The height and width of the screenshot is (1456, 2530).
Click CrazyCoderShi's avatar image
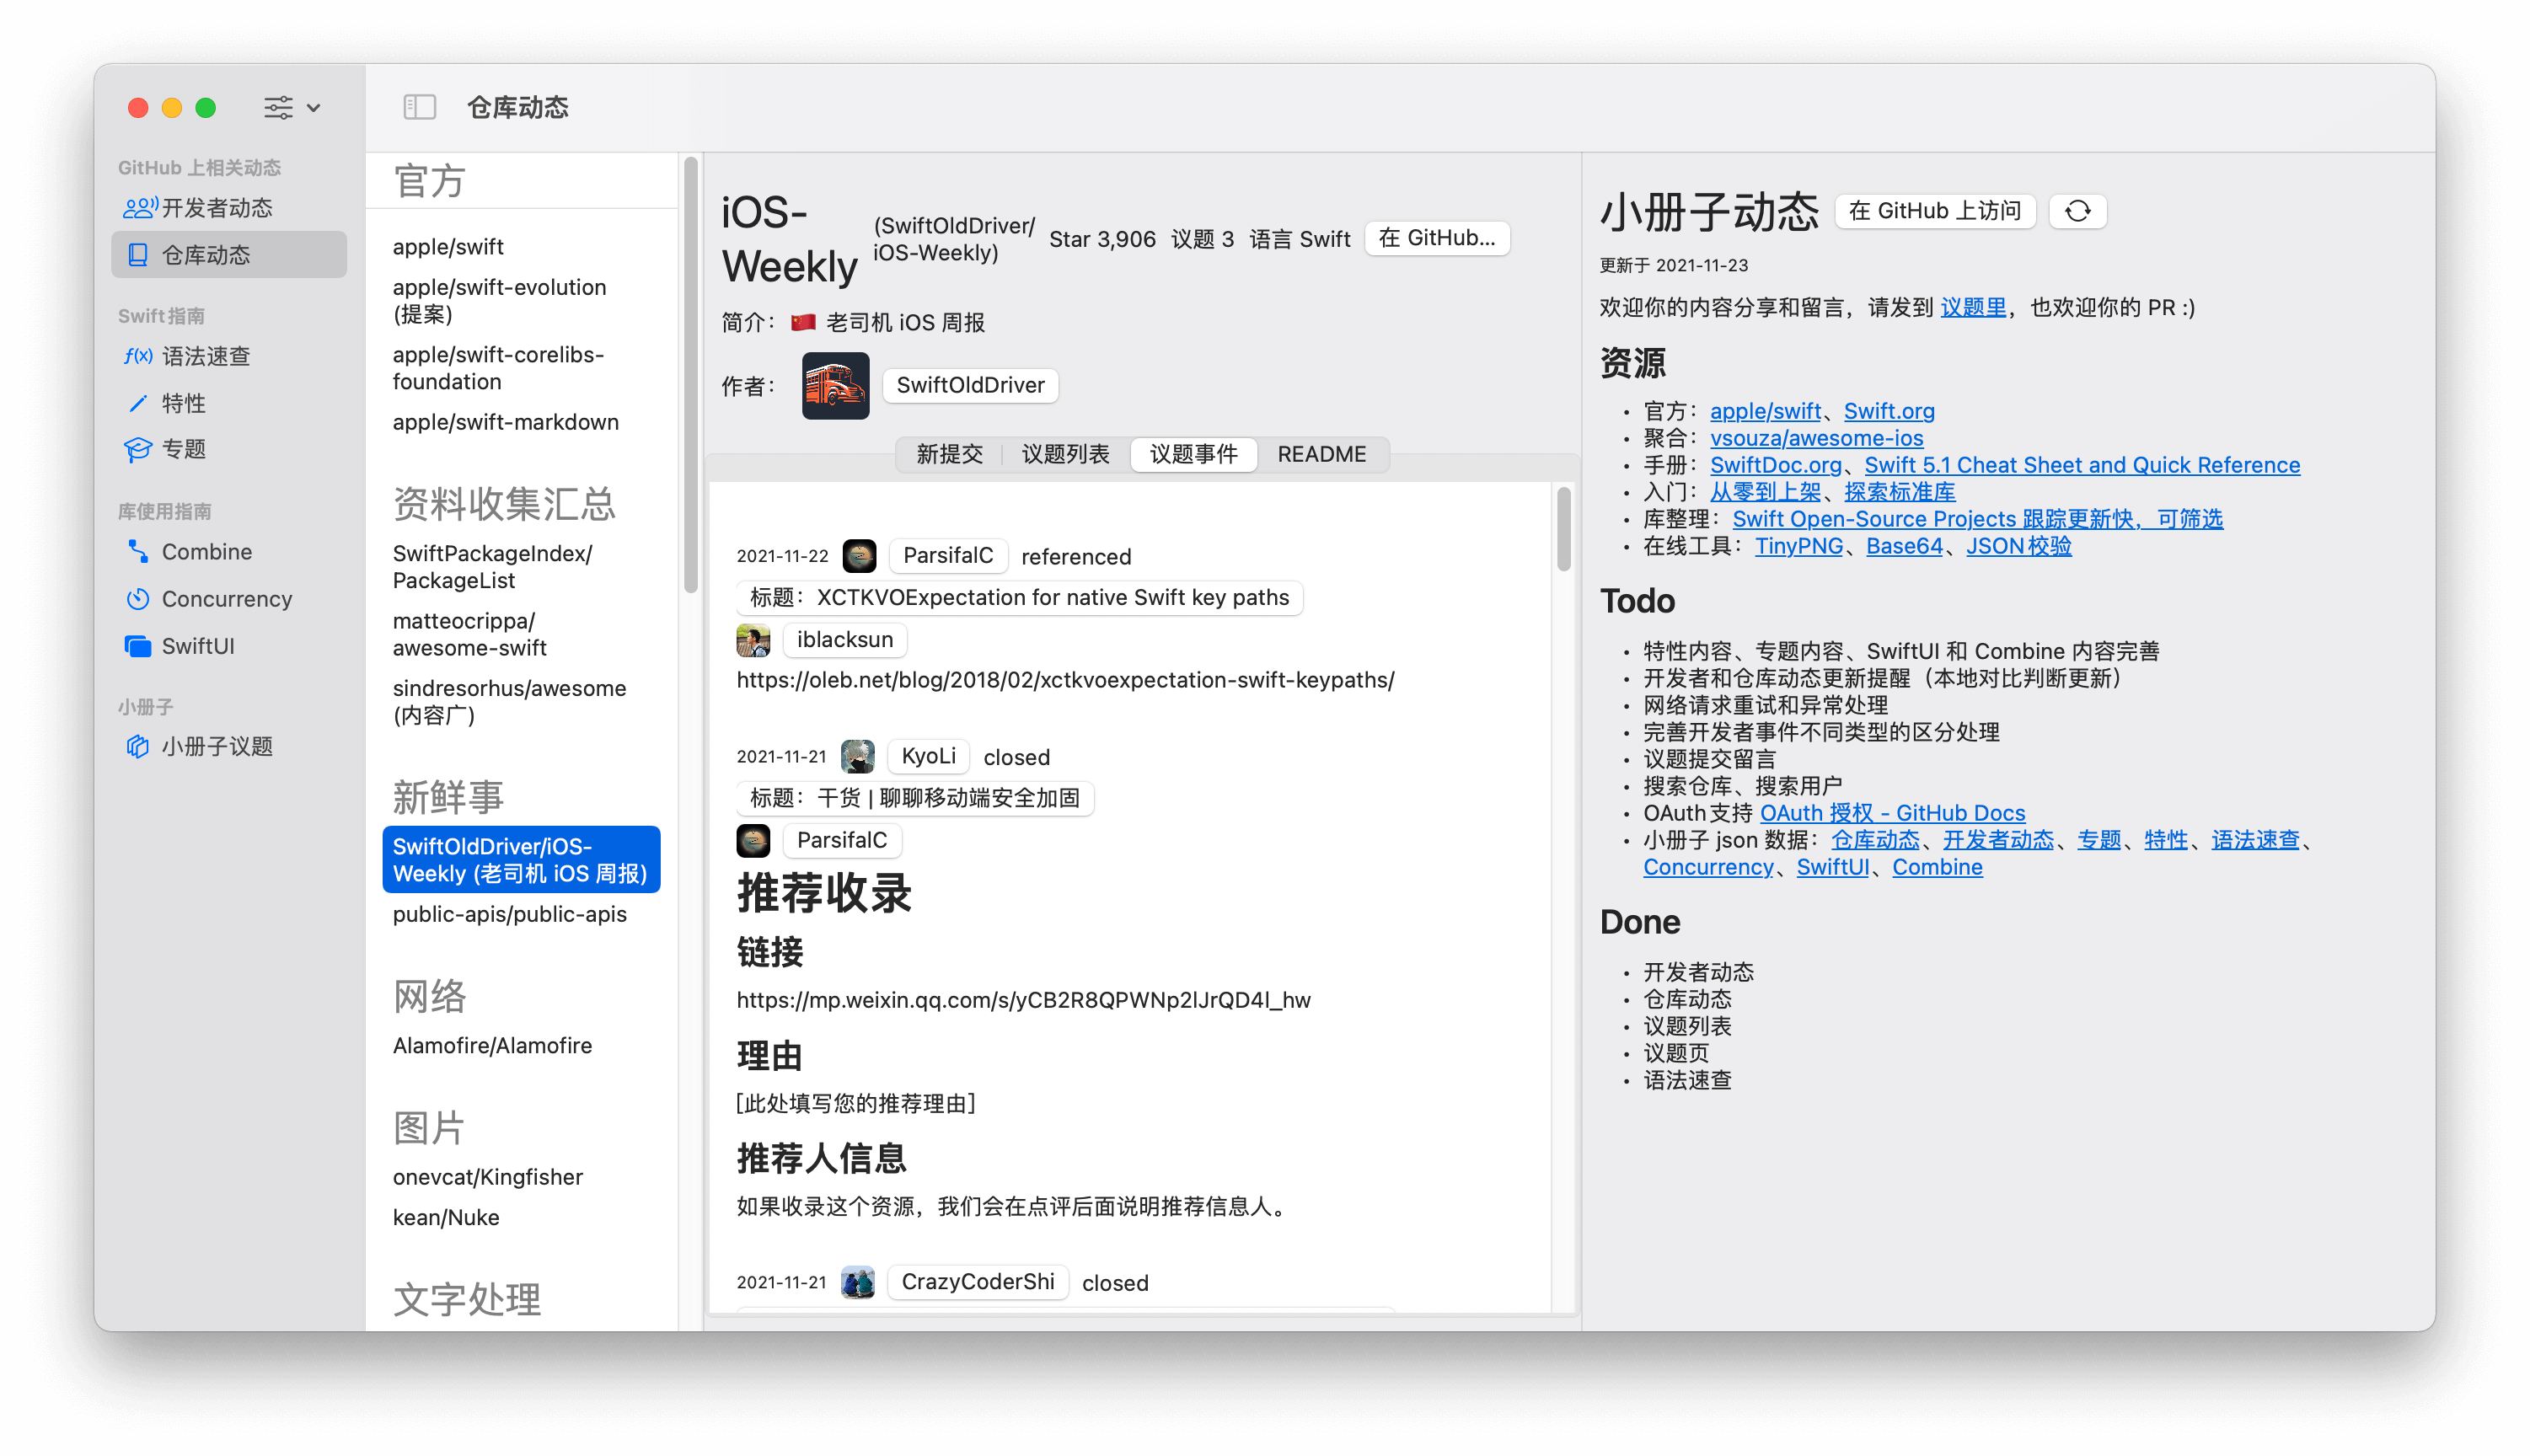point(857,1282)
